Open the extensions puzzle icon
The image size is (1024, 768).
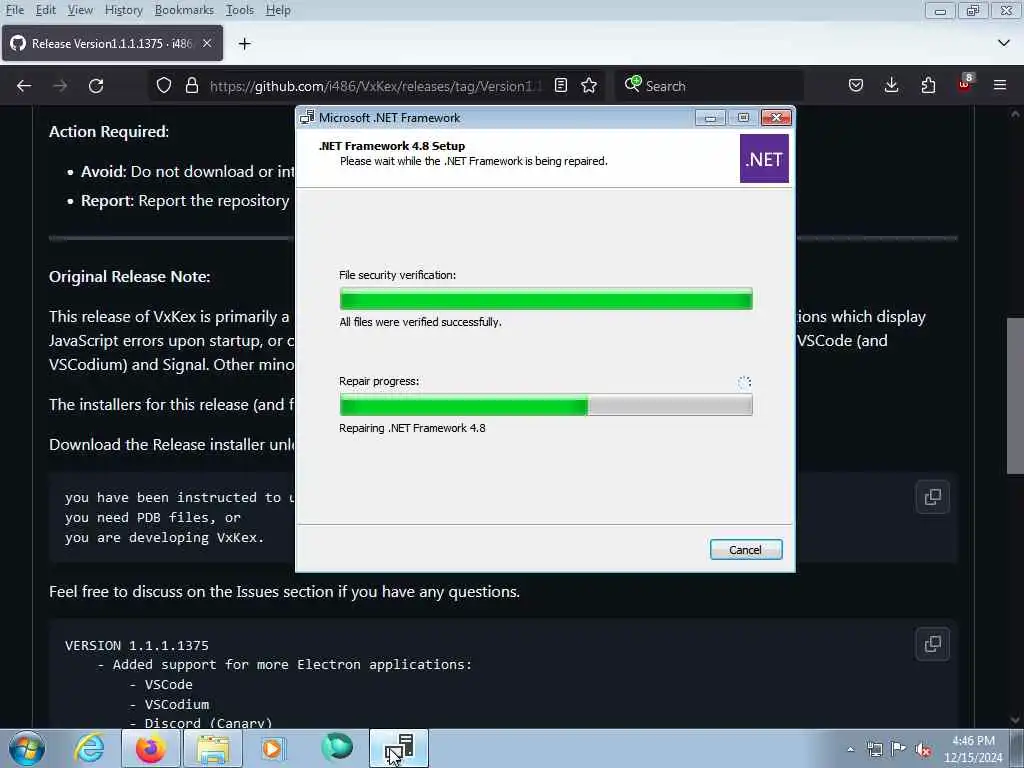(928, 86)
